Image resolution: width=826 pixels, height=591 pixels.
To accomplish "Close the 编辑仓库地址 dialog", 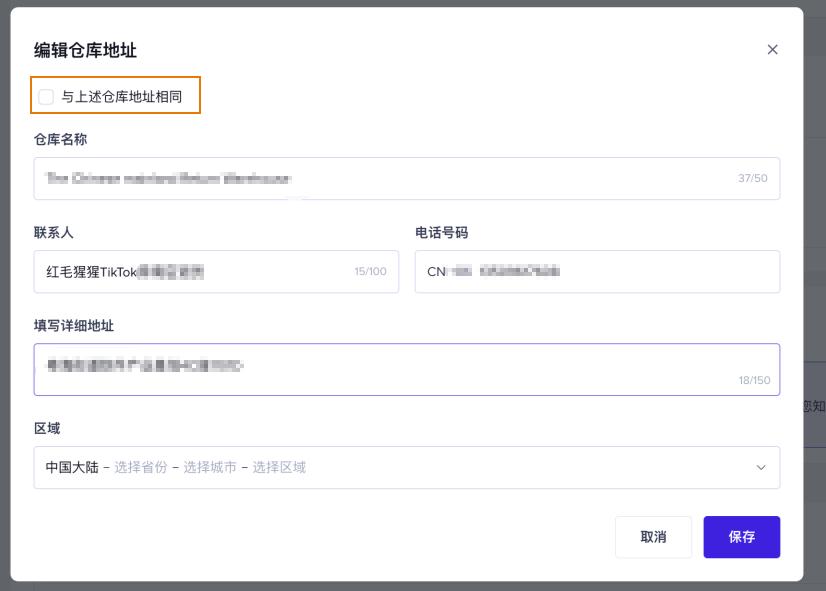I will point(772,49).
